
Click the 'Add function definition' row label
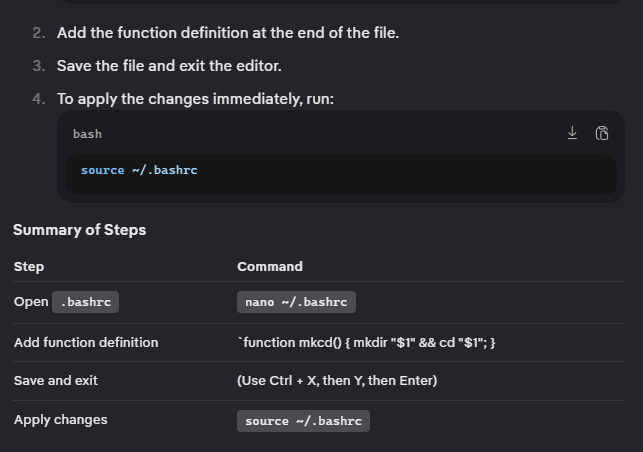[86, 342]
